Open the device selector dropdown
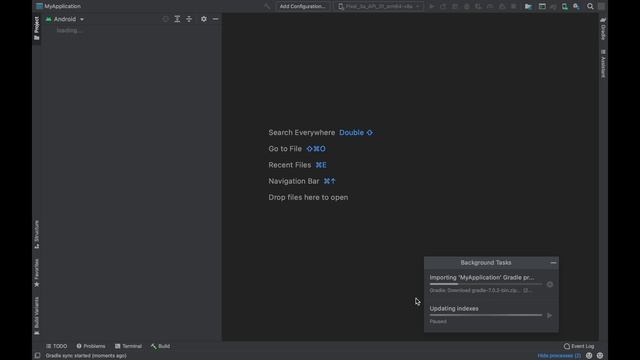 click(378, 6)
